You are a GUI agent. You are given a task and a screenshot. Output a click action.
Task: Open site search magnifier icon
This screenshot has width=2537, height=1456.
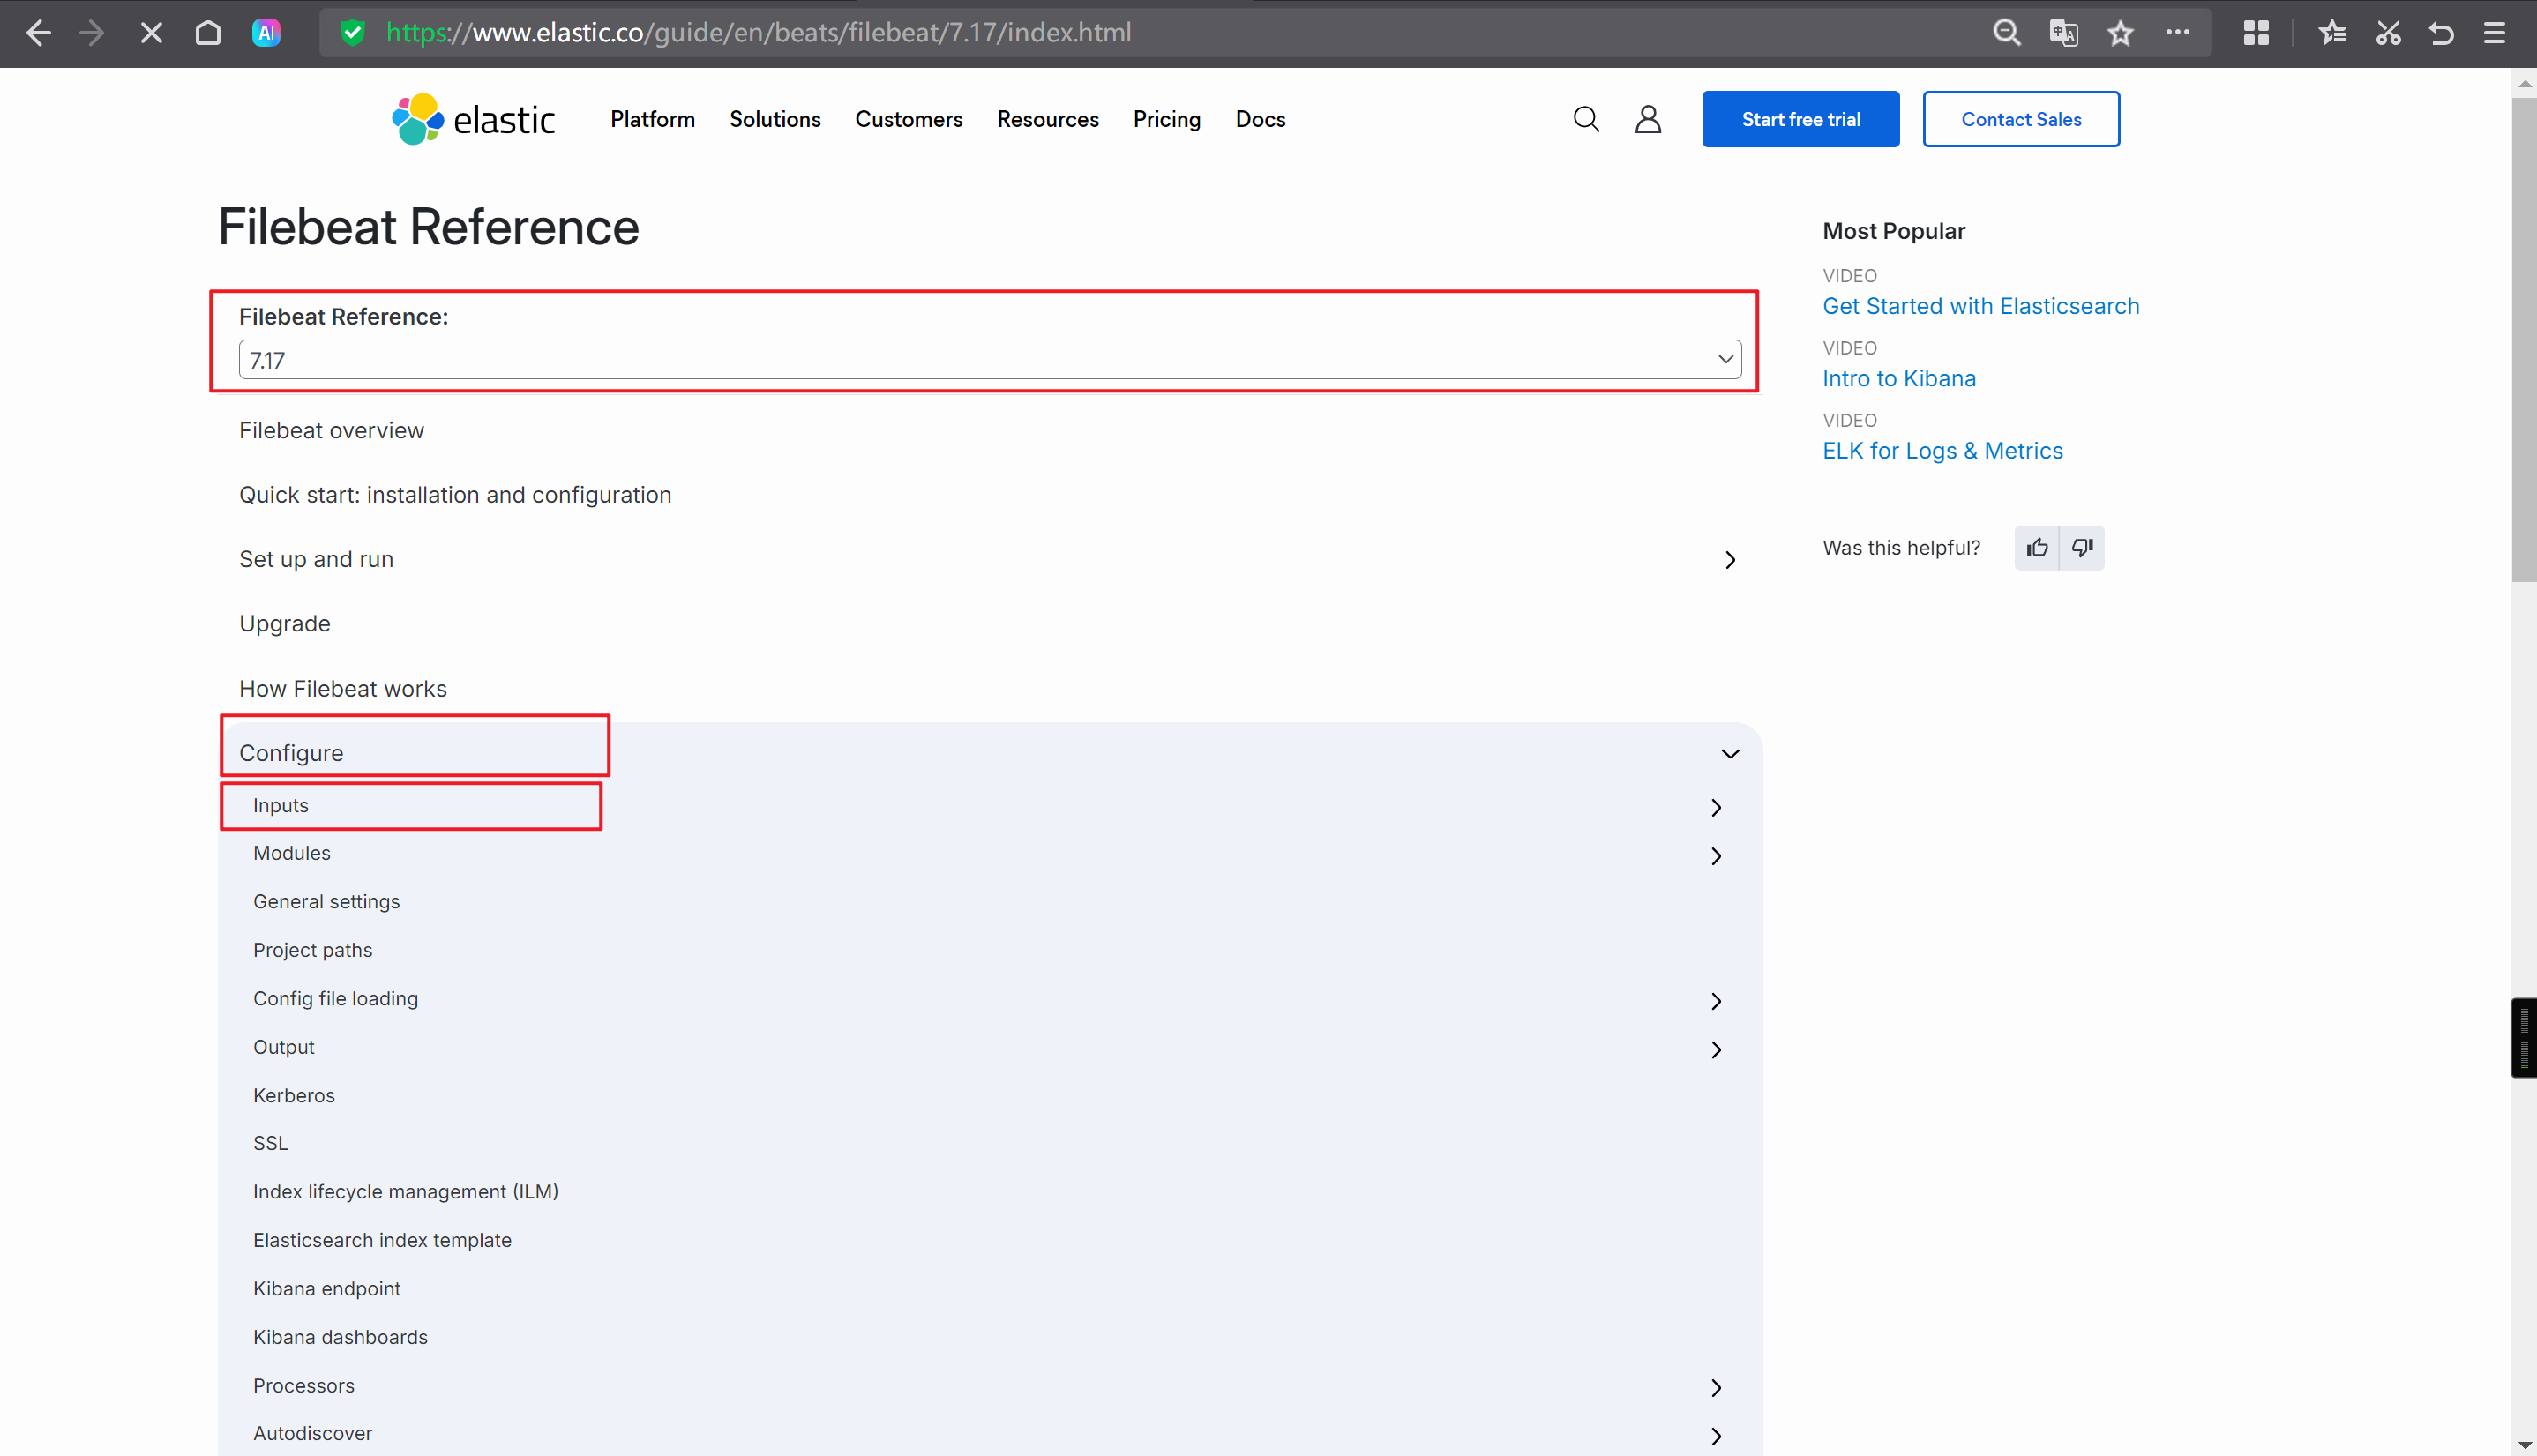coord(1586,119)
